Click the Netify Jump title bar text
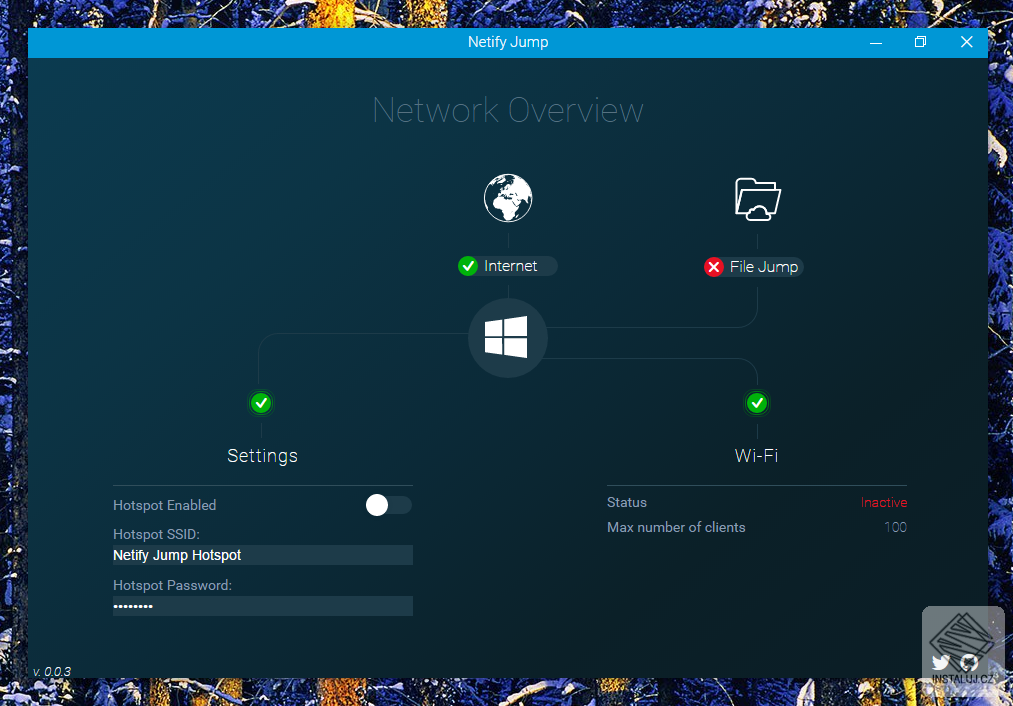This screenshot has width=1013, height=706. [x=508, y=42]
